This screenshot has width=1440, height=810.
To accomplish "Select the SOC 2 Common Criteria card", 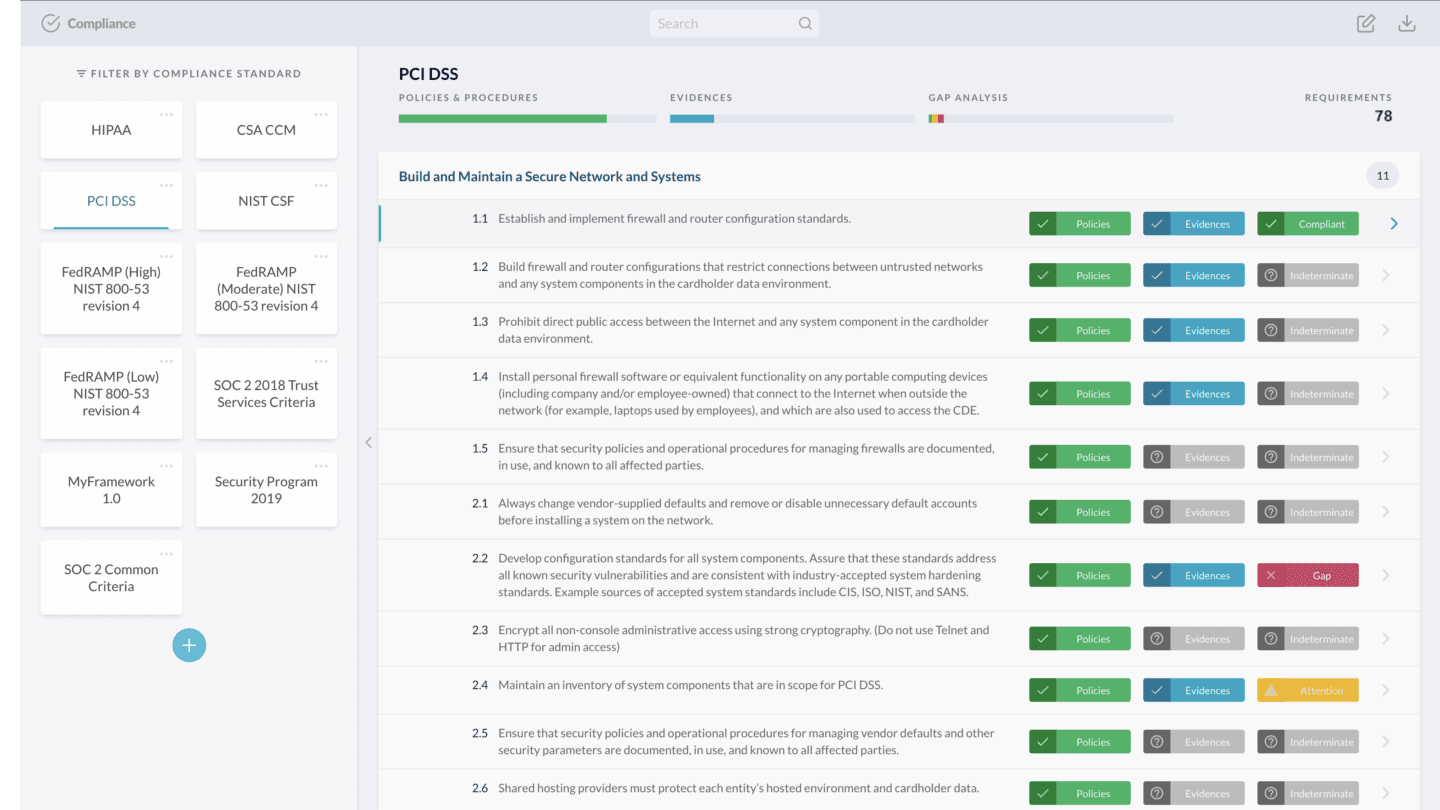I will pos(111,578).
